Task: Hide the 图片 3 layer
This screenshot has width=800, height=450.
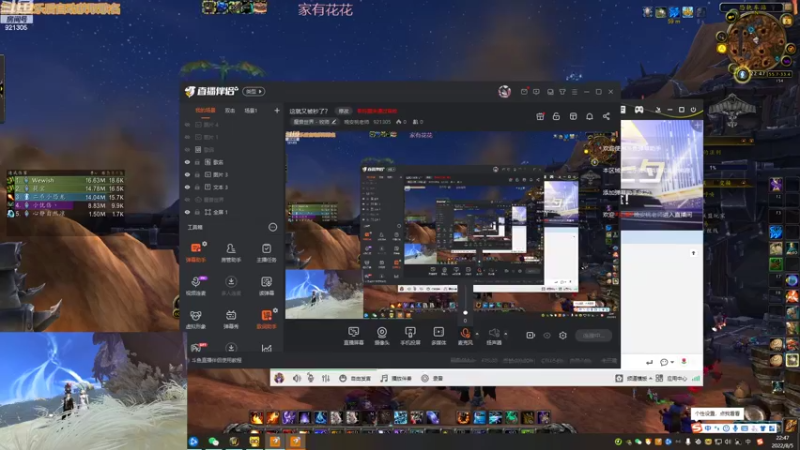Action: 187,174
